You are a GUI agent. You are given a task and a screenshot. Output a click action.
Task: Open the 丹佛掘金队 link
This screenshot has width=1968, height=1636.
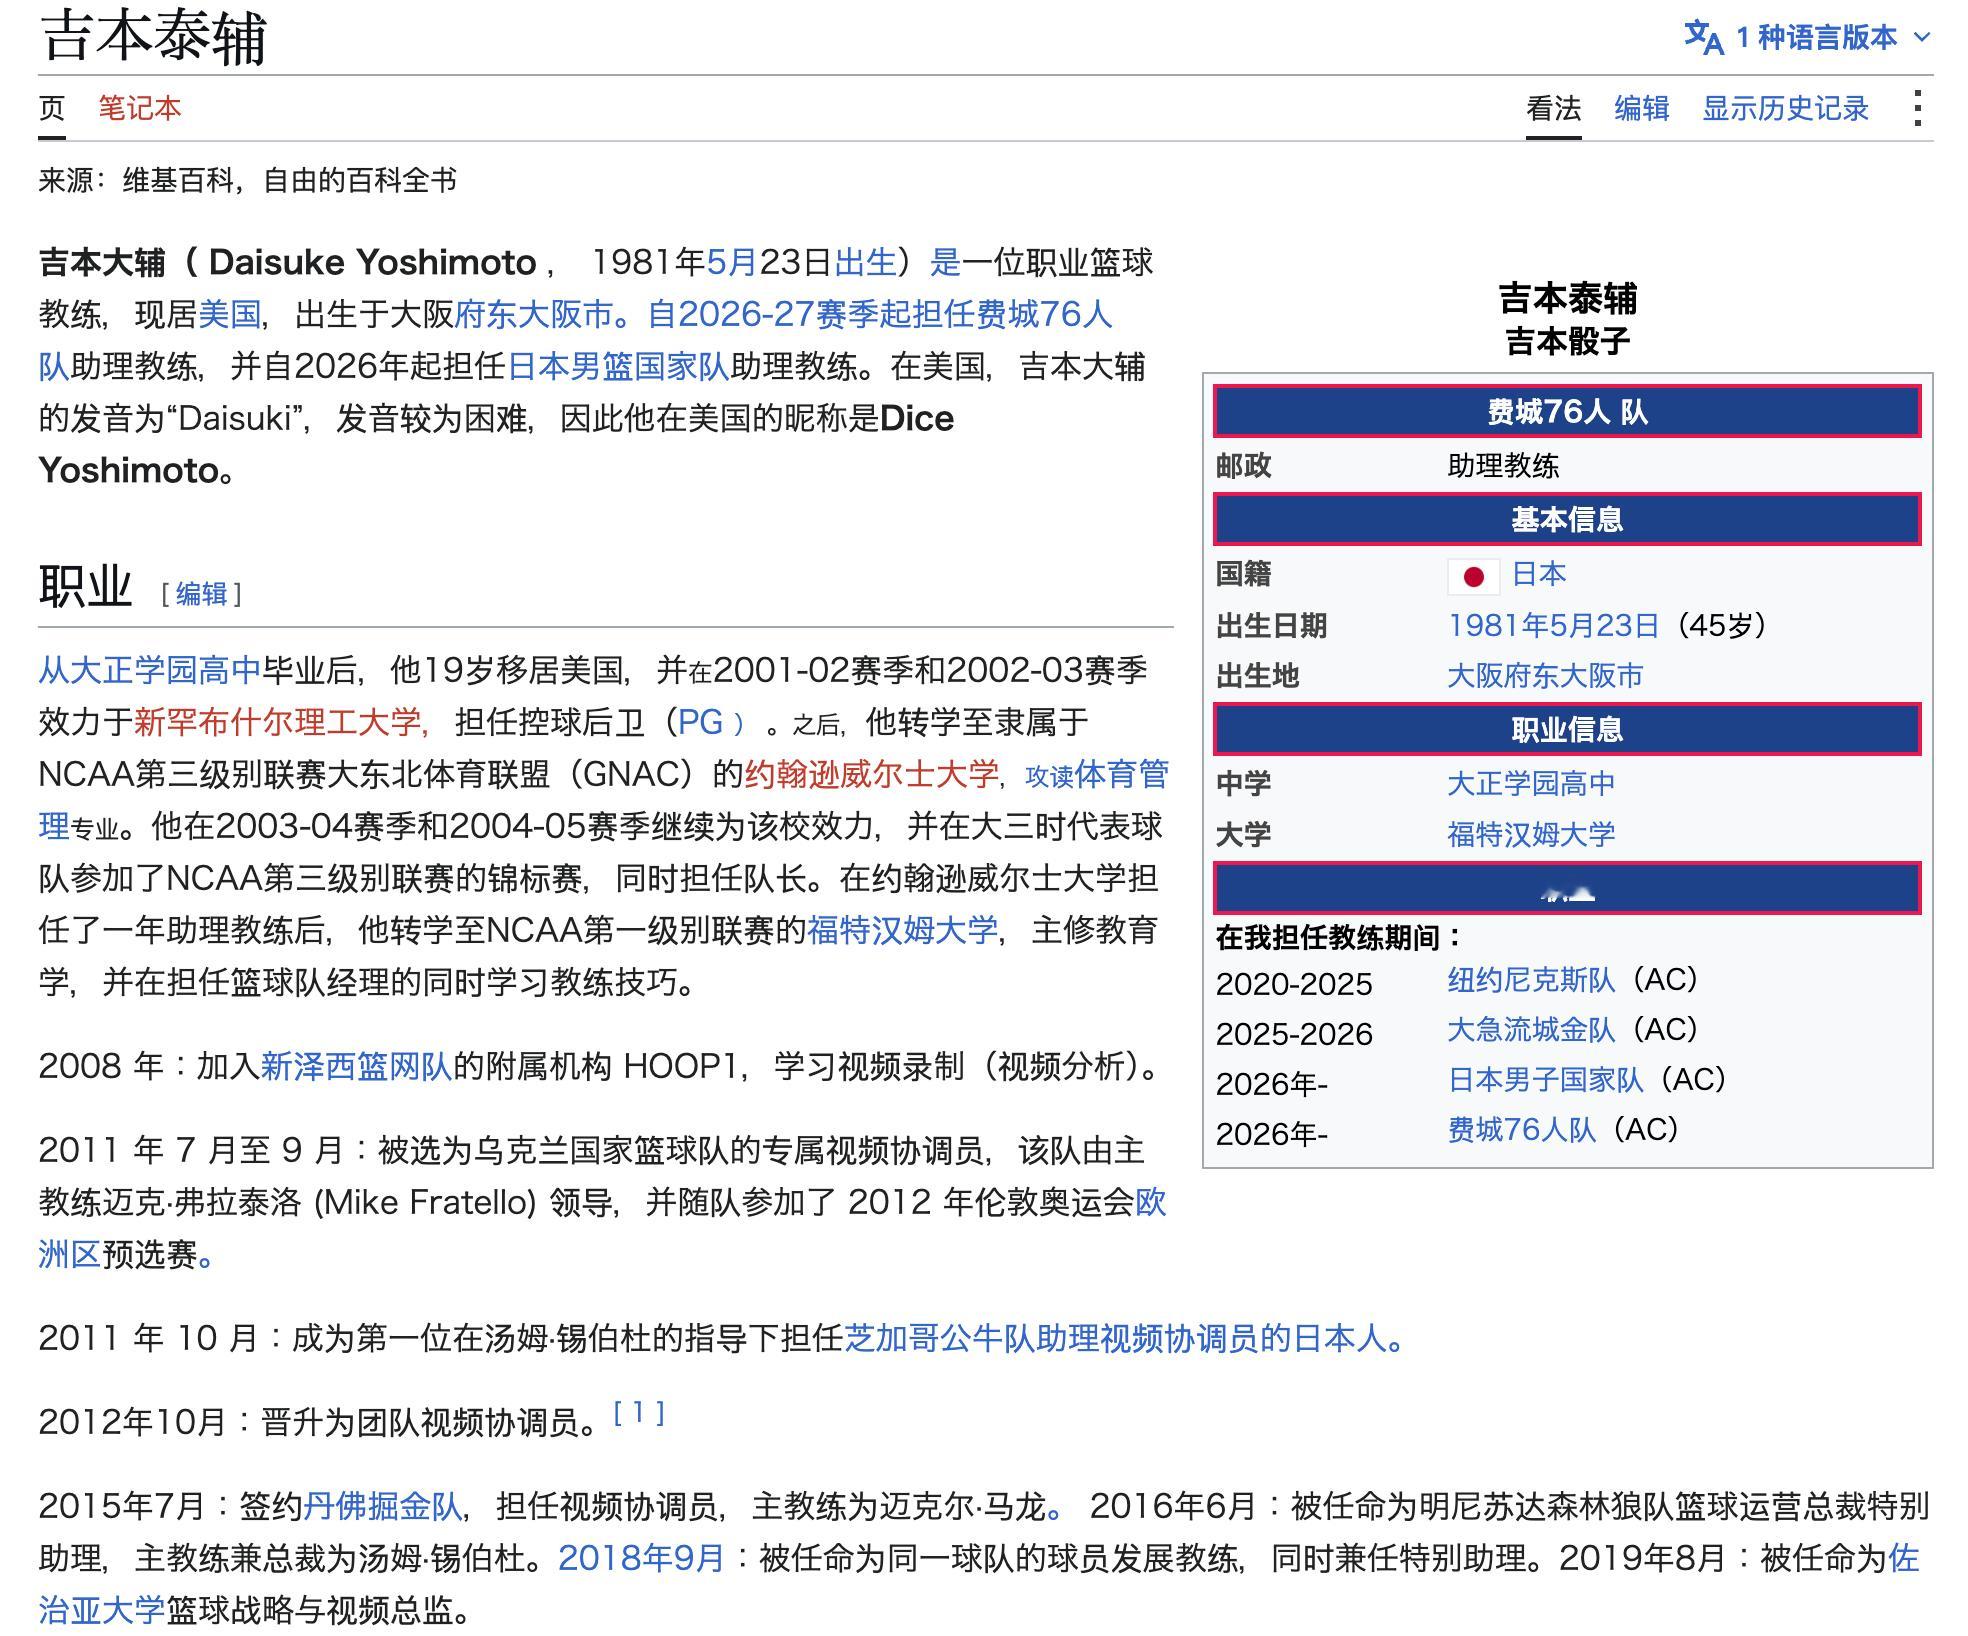382,1506
